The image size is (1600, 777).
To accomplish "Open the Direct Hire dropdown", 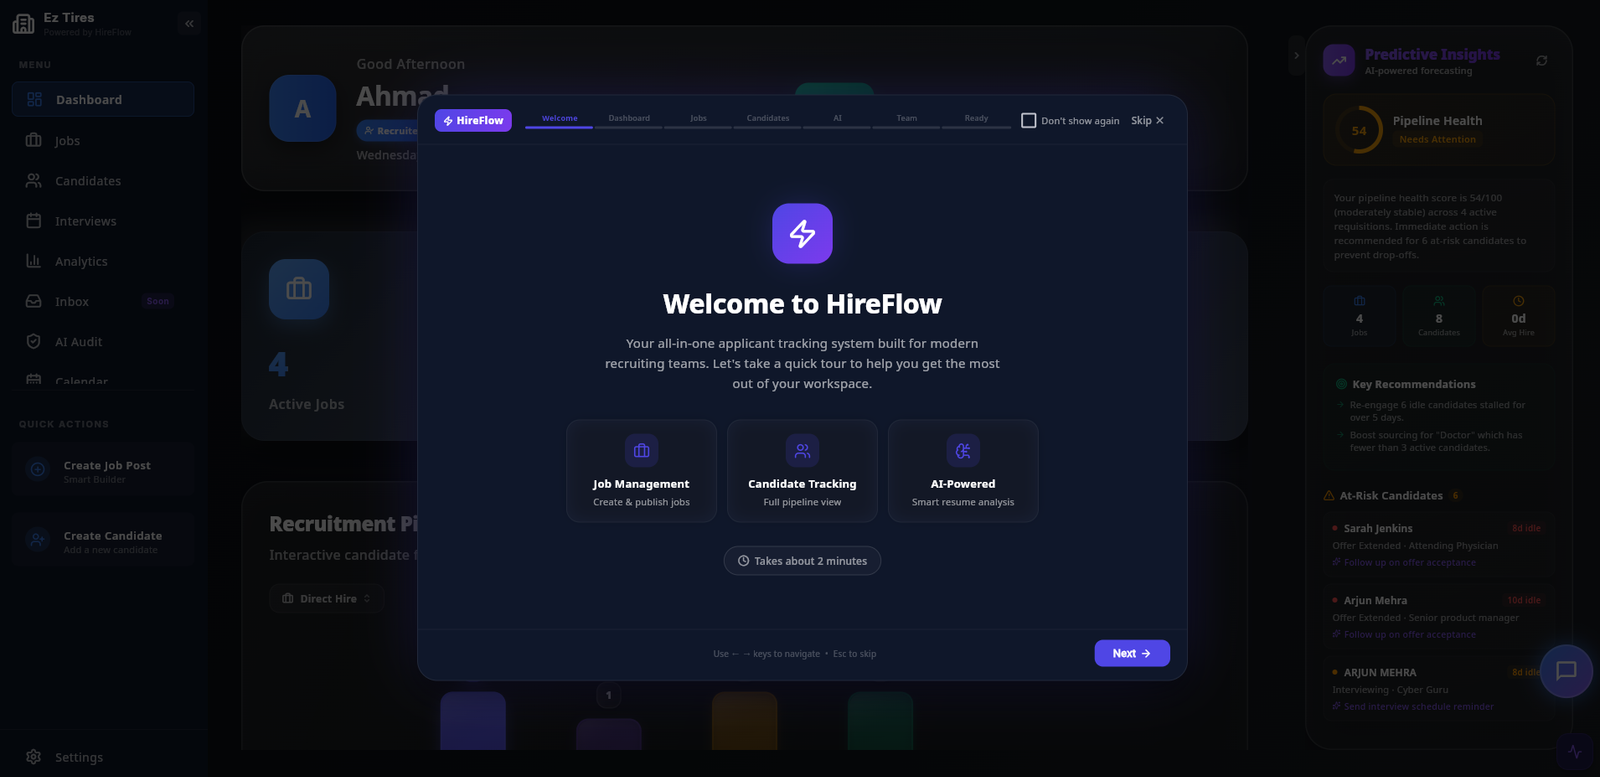I will tap(327, 598).
